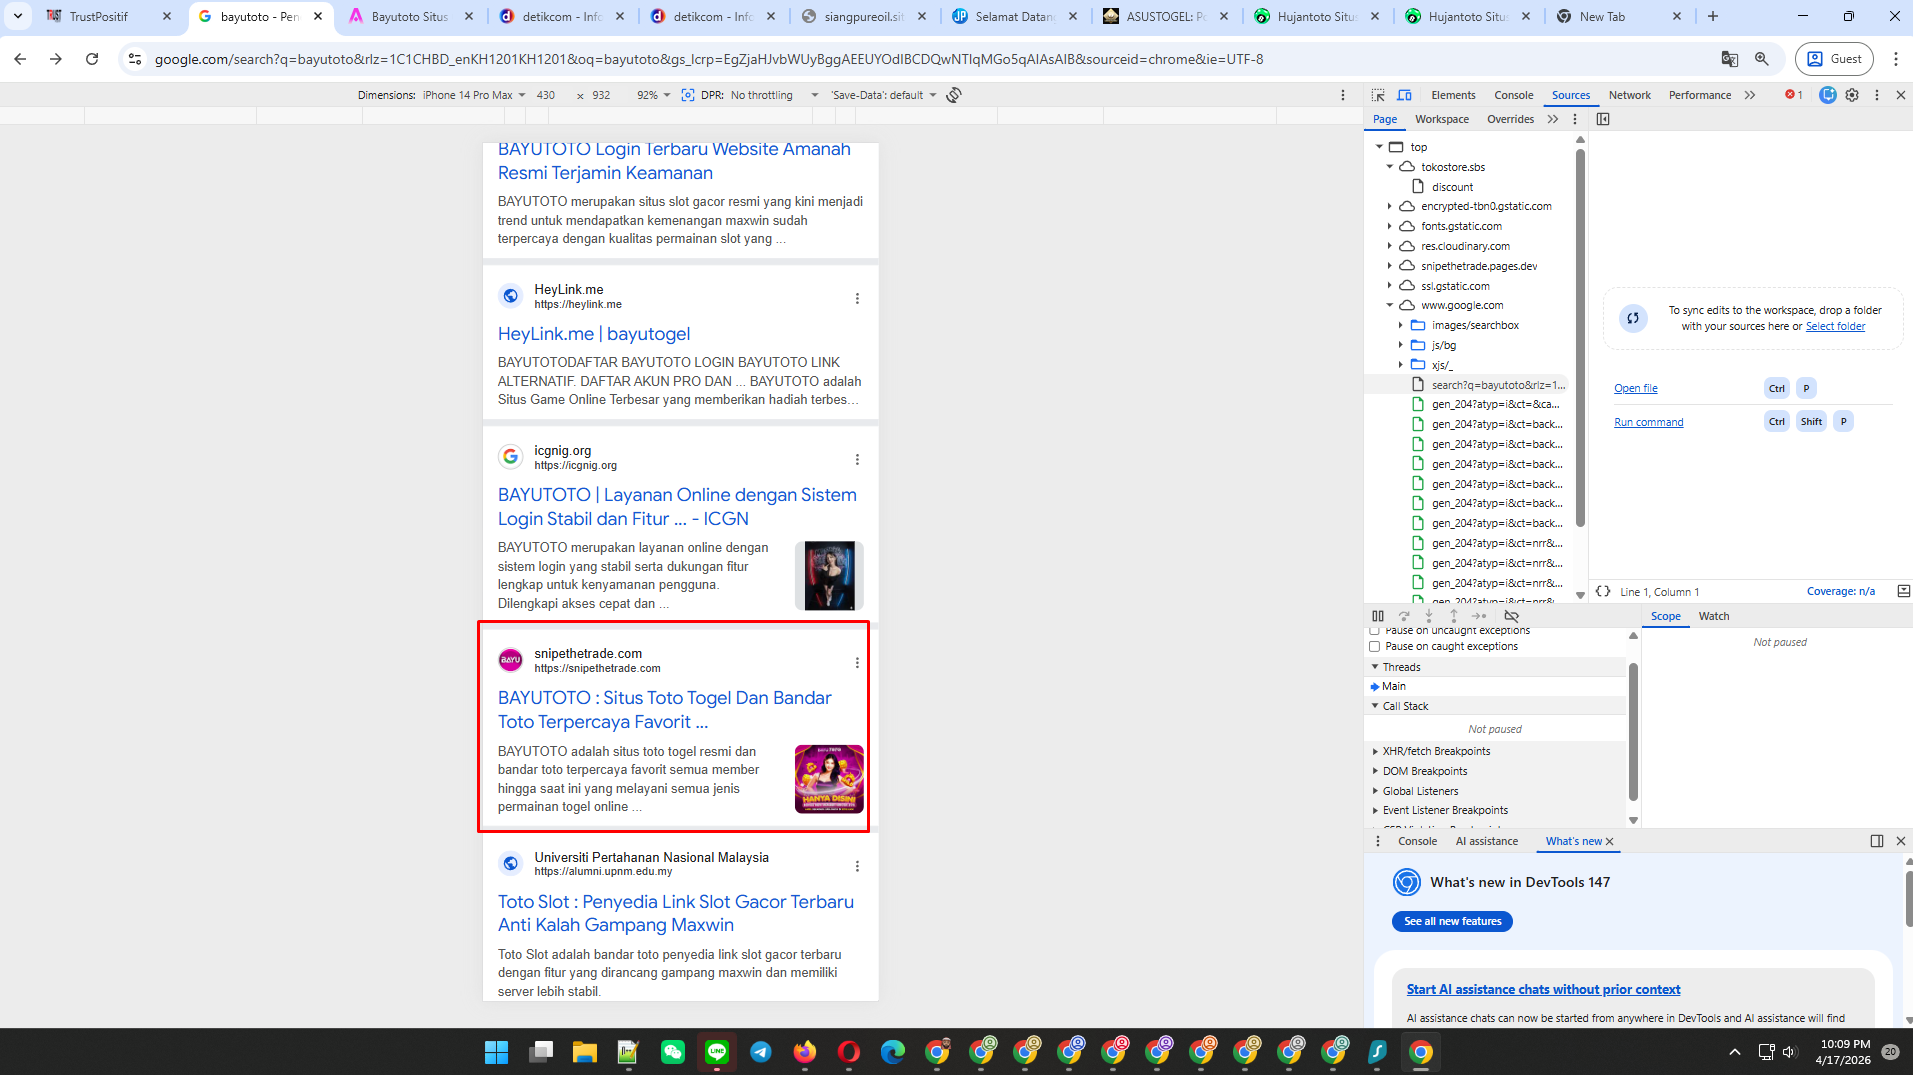Viewport: 1913px width, 1075px height.
Task: Activate the inspect element picker icon
Action: [x=1378, y=95]
